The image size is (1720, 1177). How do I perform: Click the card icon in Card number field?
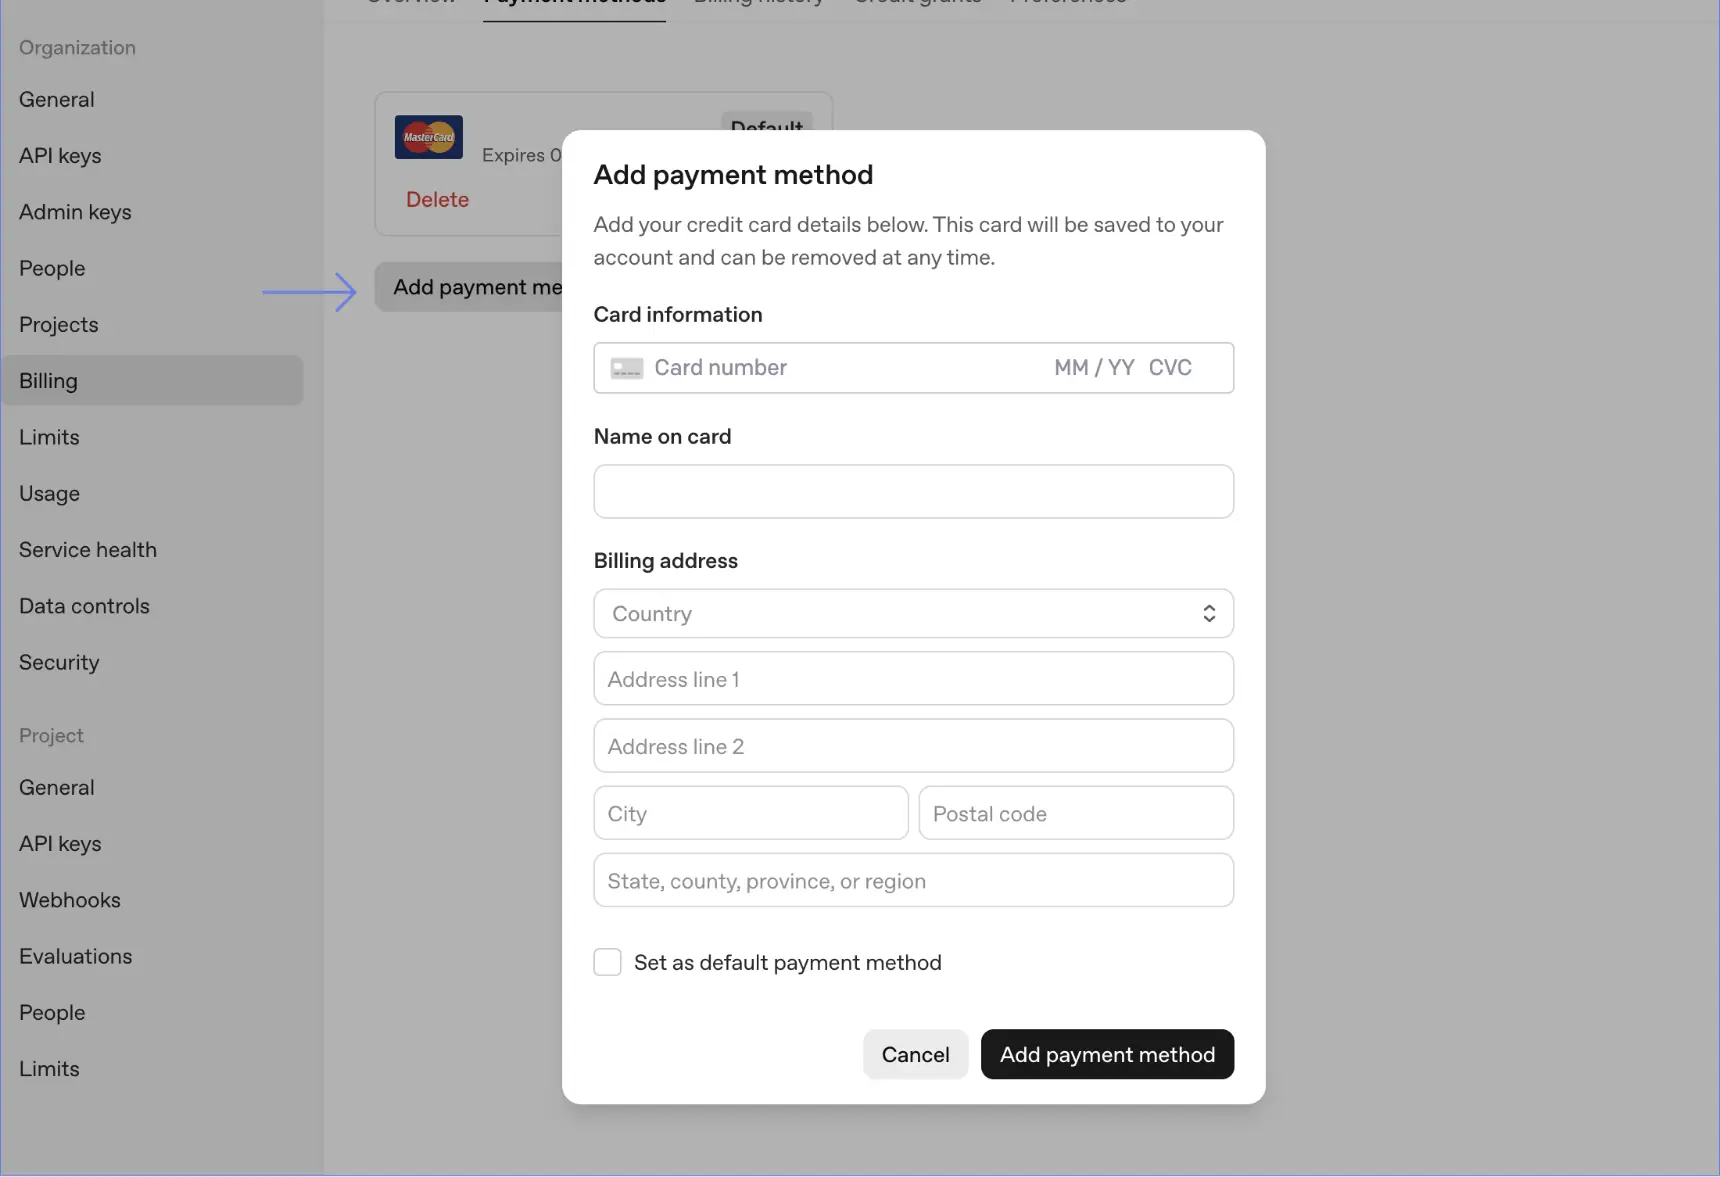(627, 368)
